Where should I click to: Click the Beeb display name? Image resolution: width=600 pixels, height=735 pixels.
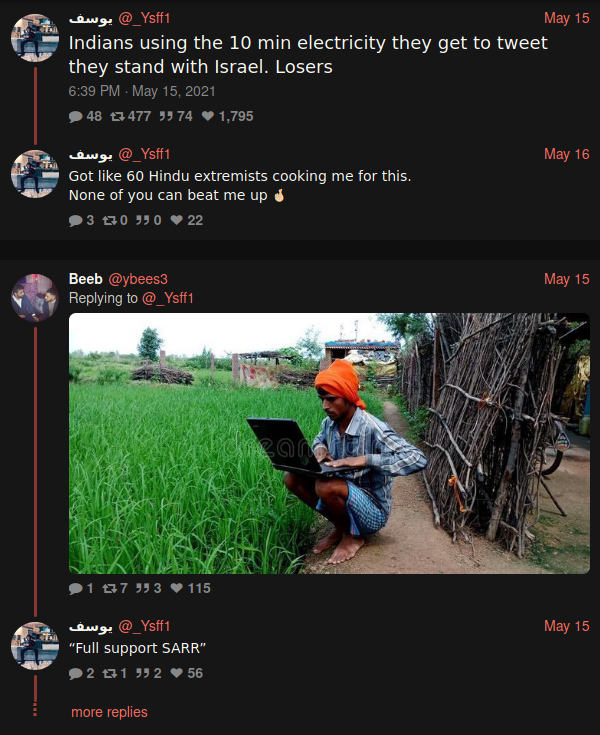pos(85,279)
